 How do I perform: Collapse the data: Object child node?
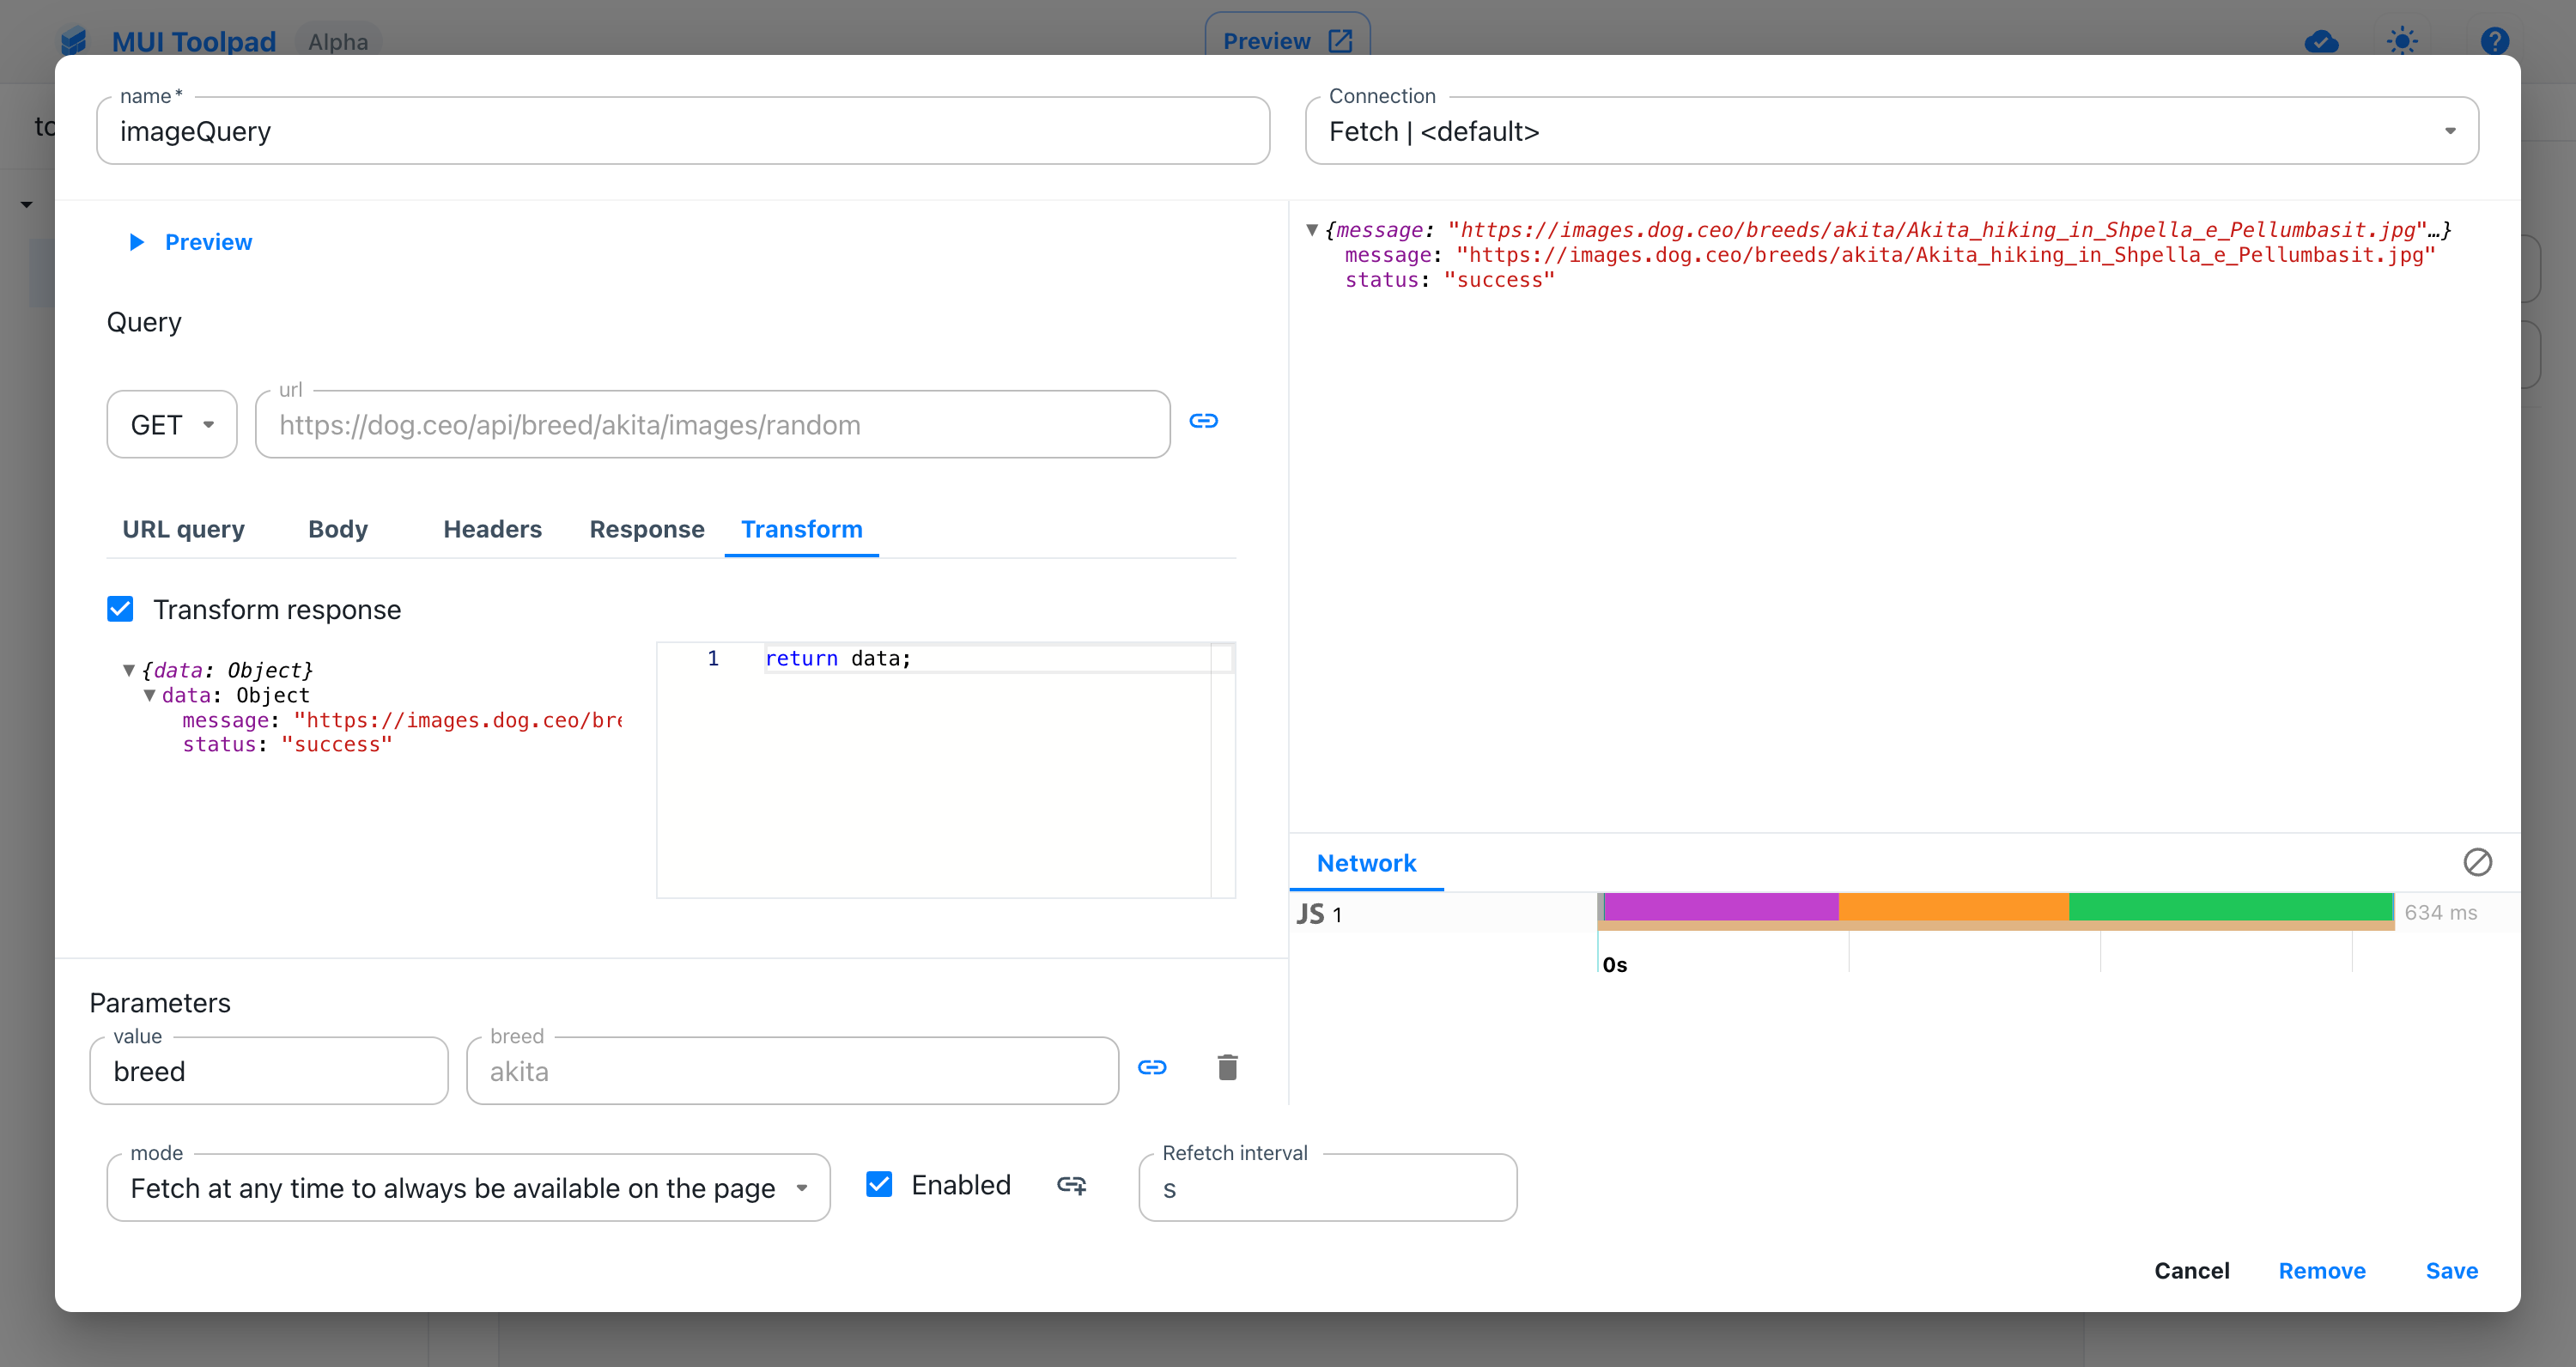[x=149, y=695]
